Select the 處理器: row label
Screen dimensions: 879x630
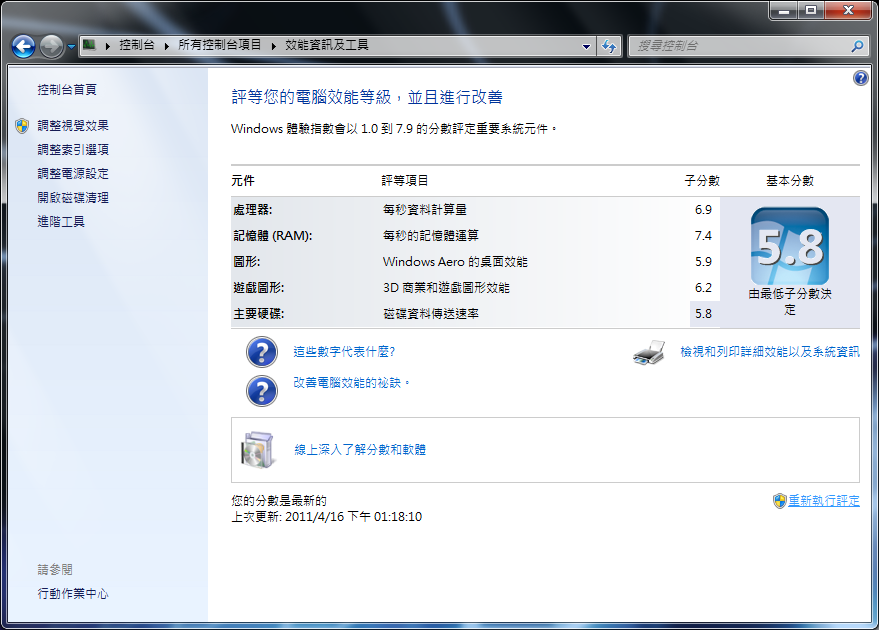253,210
